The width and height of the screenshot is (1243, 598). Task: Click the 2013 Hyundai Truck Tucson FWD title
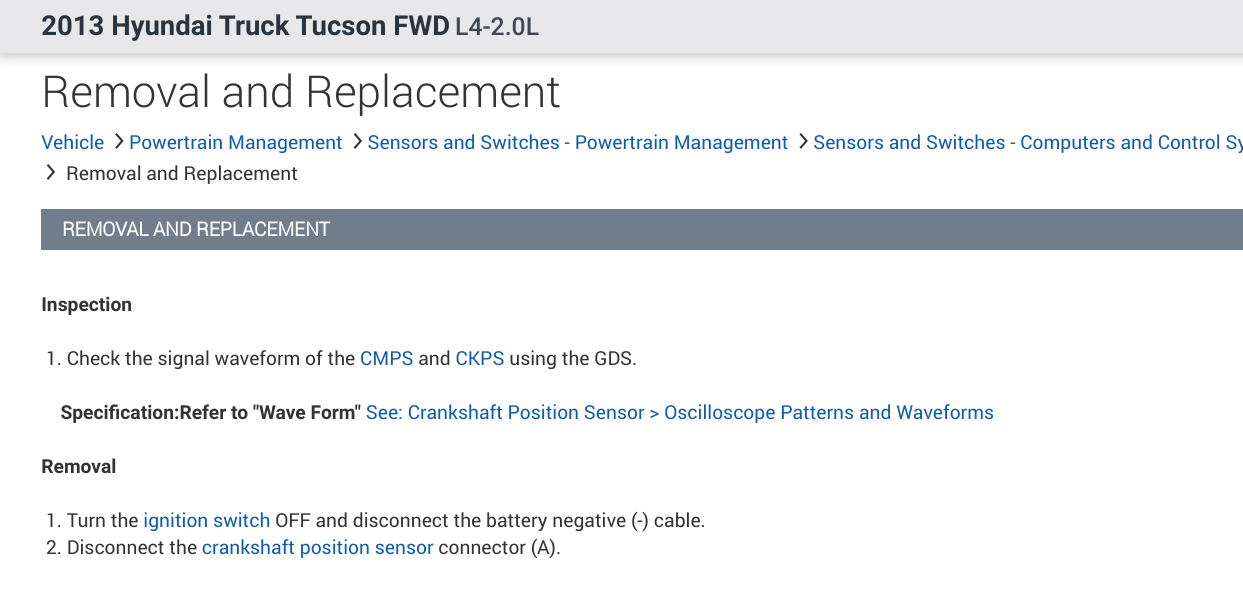245,26
